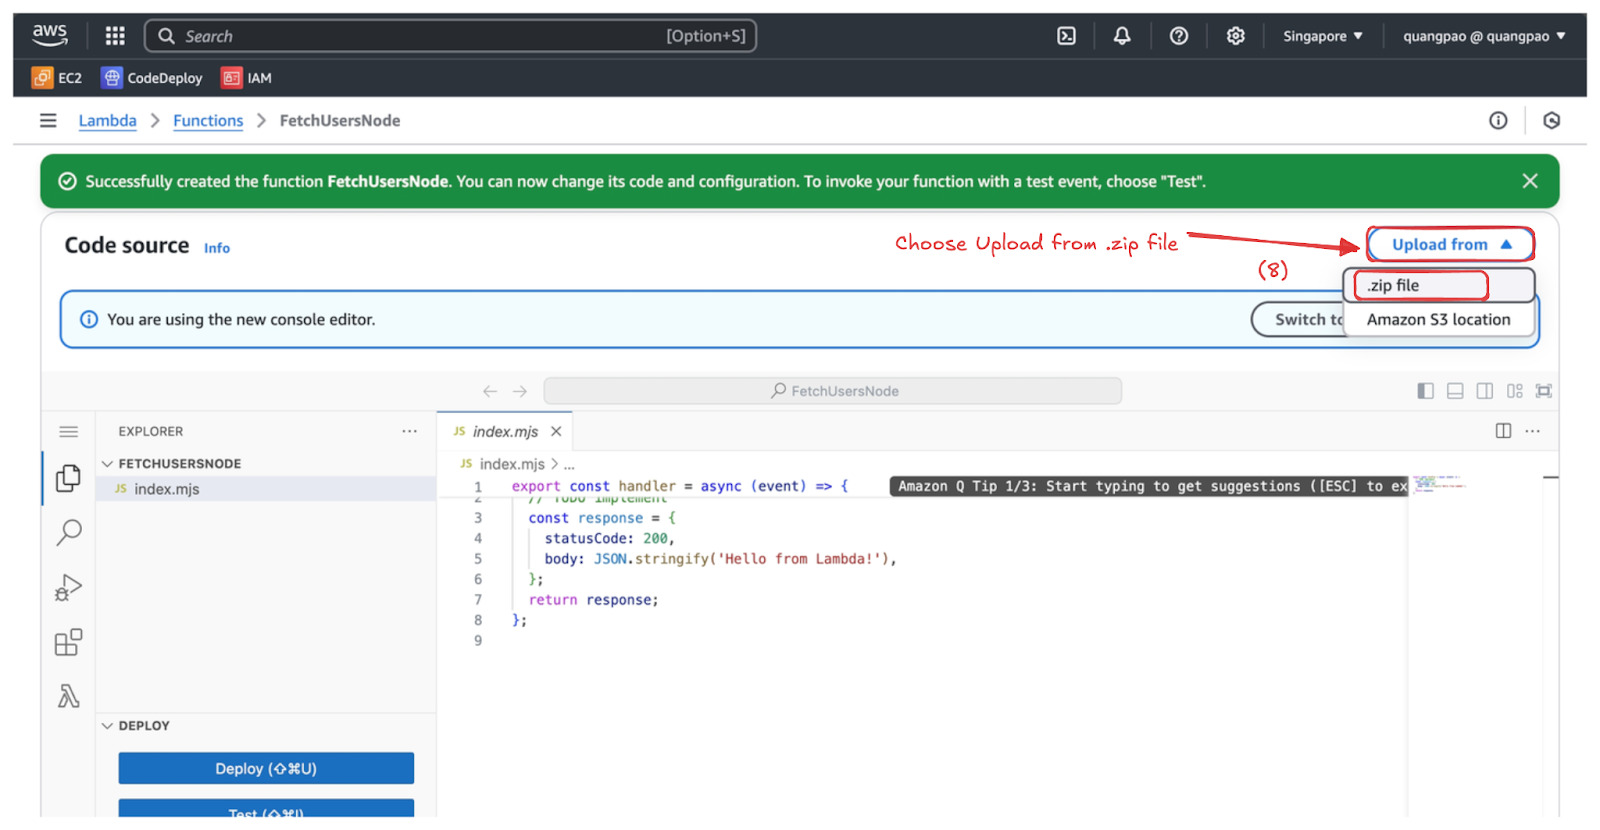Open the AWS services grid menu

pos(115,36)
